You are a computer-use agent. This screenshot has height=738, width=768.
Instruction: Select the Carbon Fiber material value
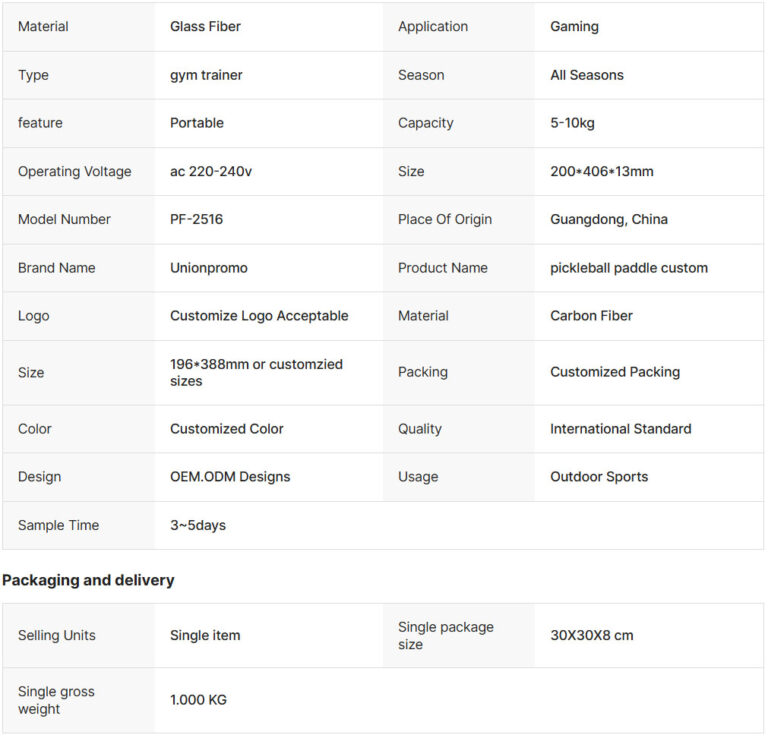pyautogui.click(x=591, y=316)
